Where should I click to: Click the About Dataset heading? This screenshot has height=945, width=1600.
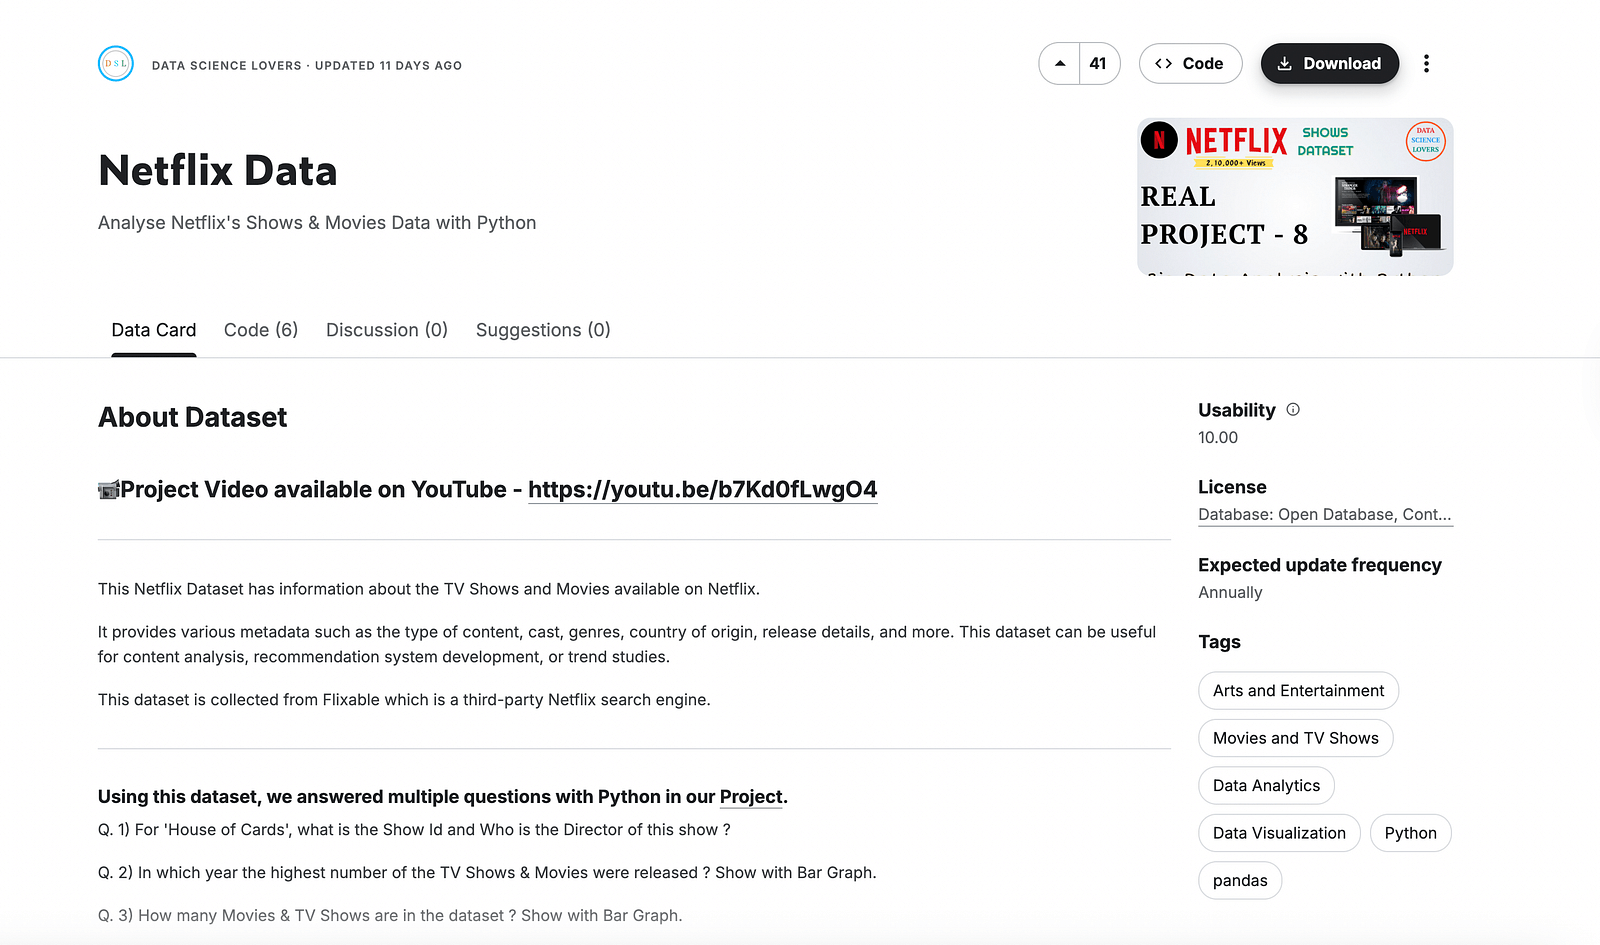[x=192, y=417]
